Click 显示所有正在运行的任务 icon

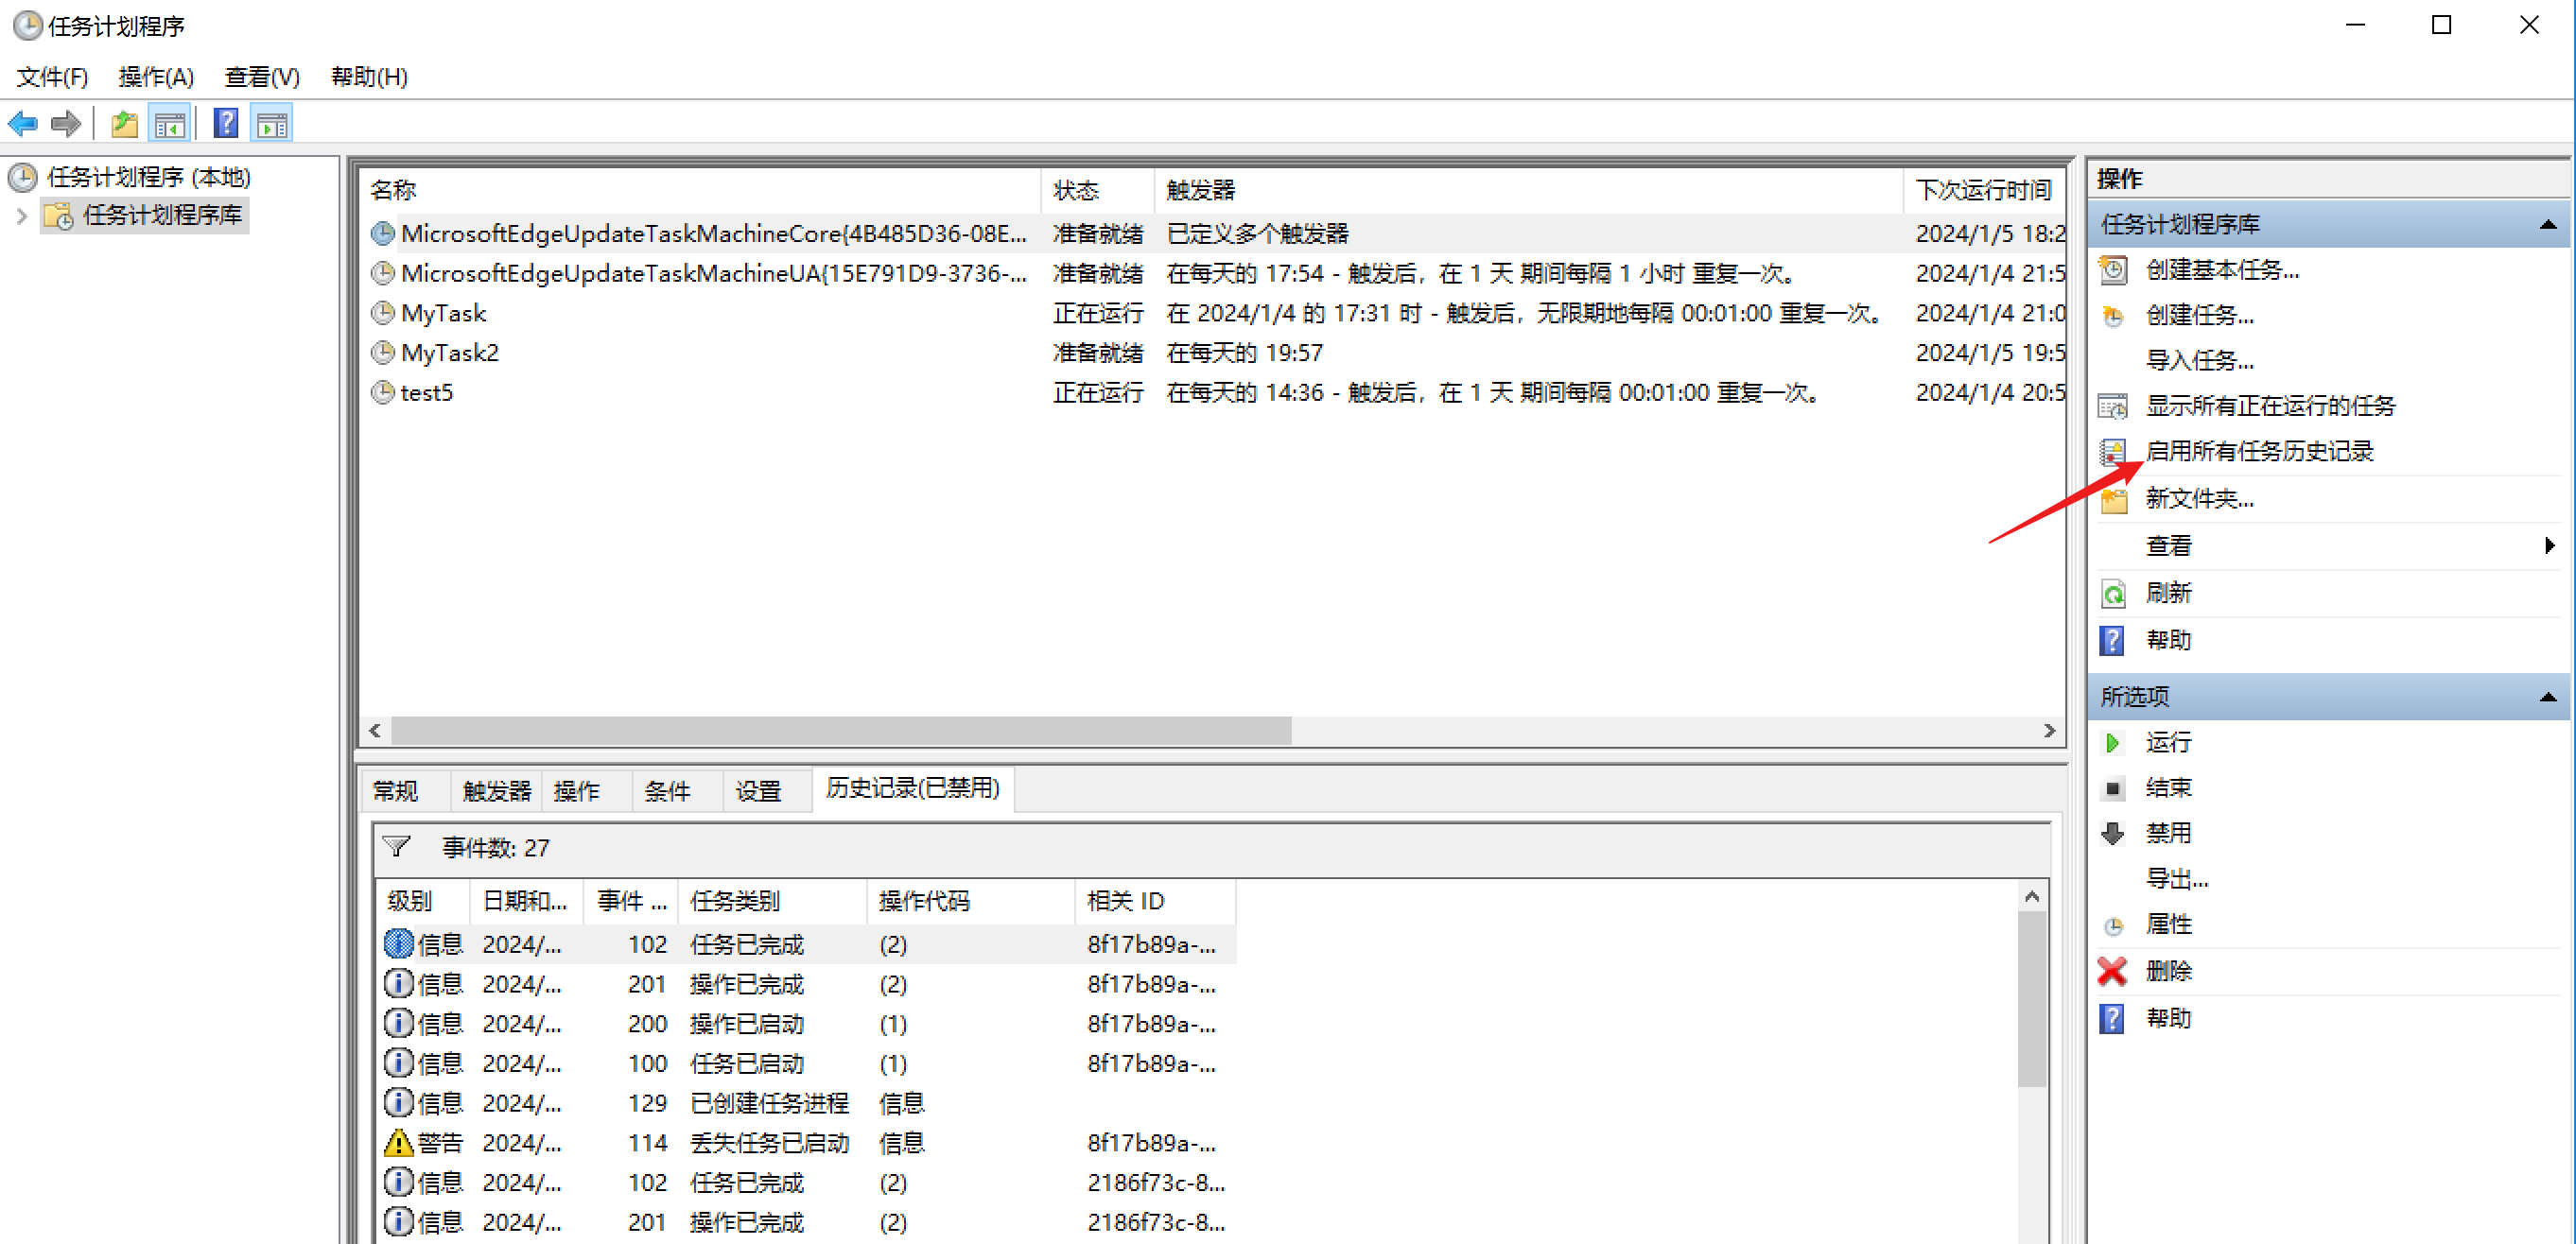2113,406
